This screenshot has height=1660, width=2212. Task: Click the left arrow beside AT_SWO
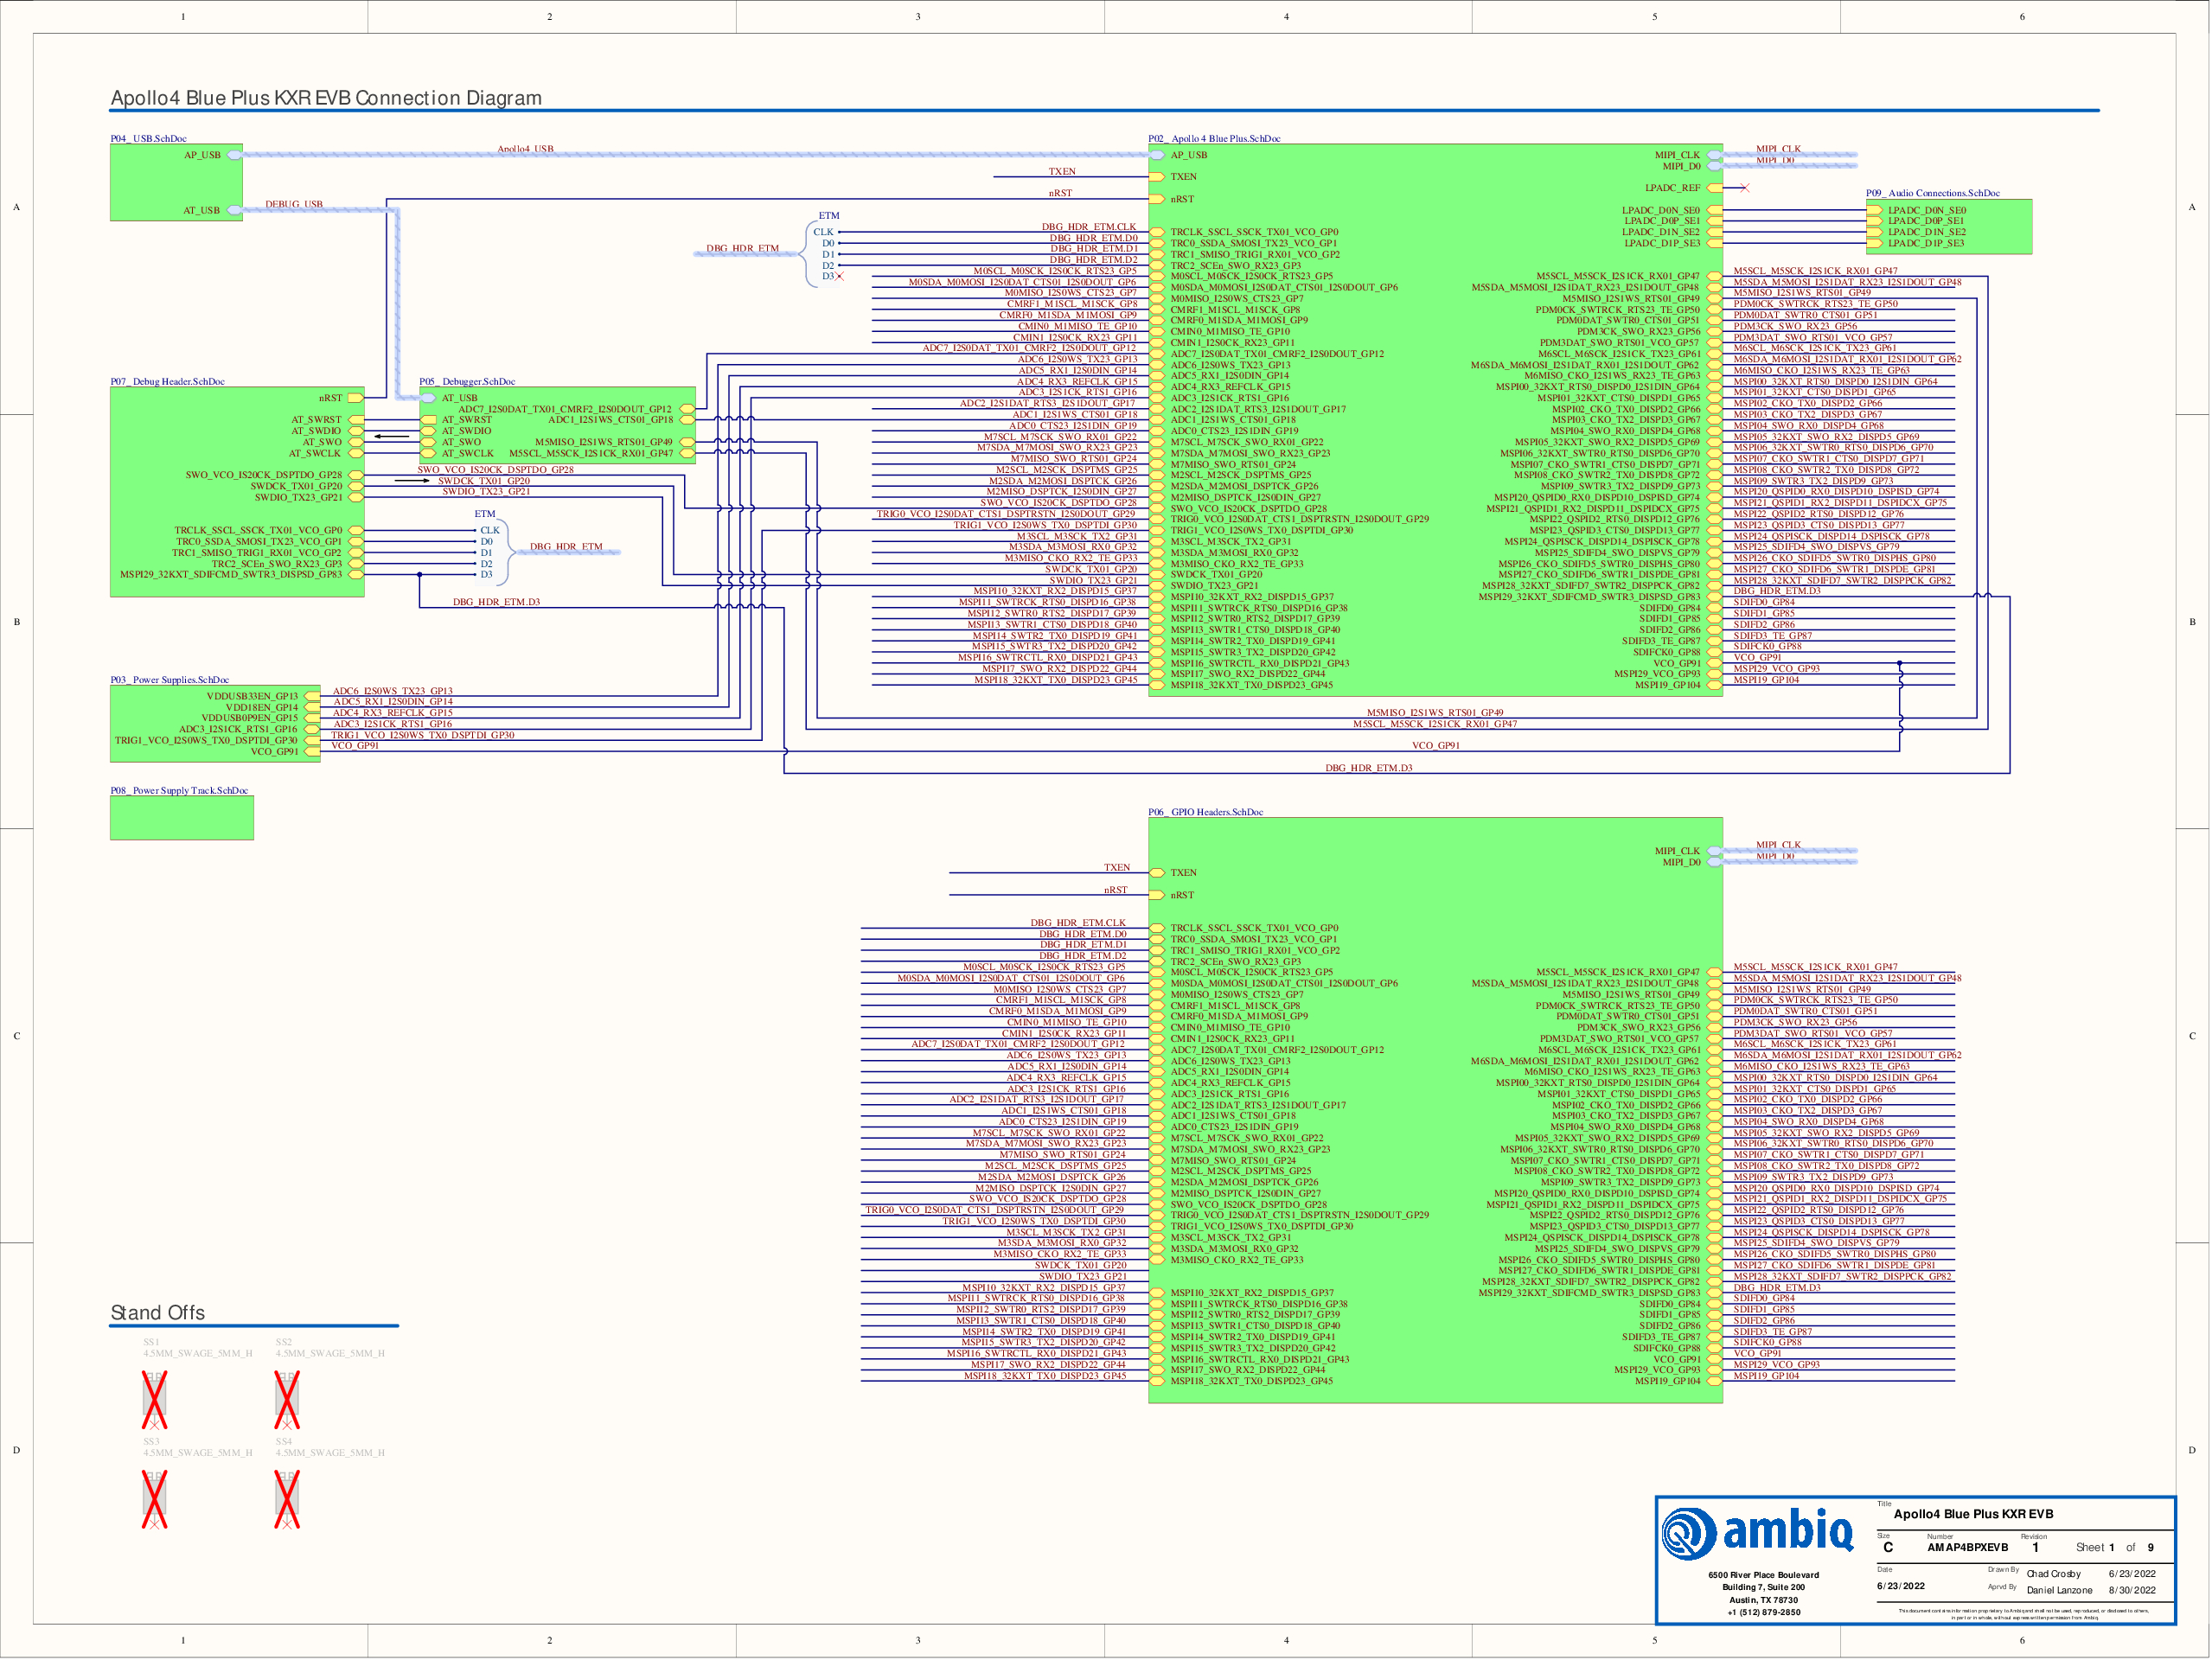[x=390, y=436]
